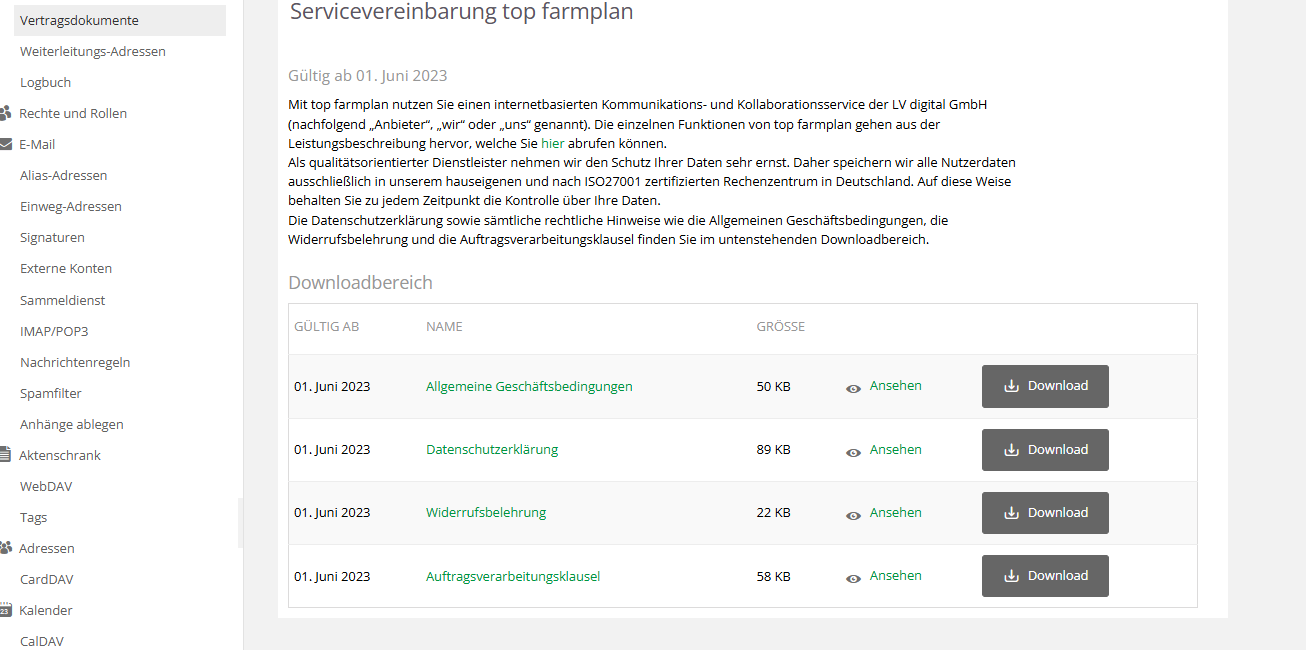
Task: Open the Datenschutzerklärung document link
Action: coord(492,449)
